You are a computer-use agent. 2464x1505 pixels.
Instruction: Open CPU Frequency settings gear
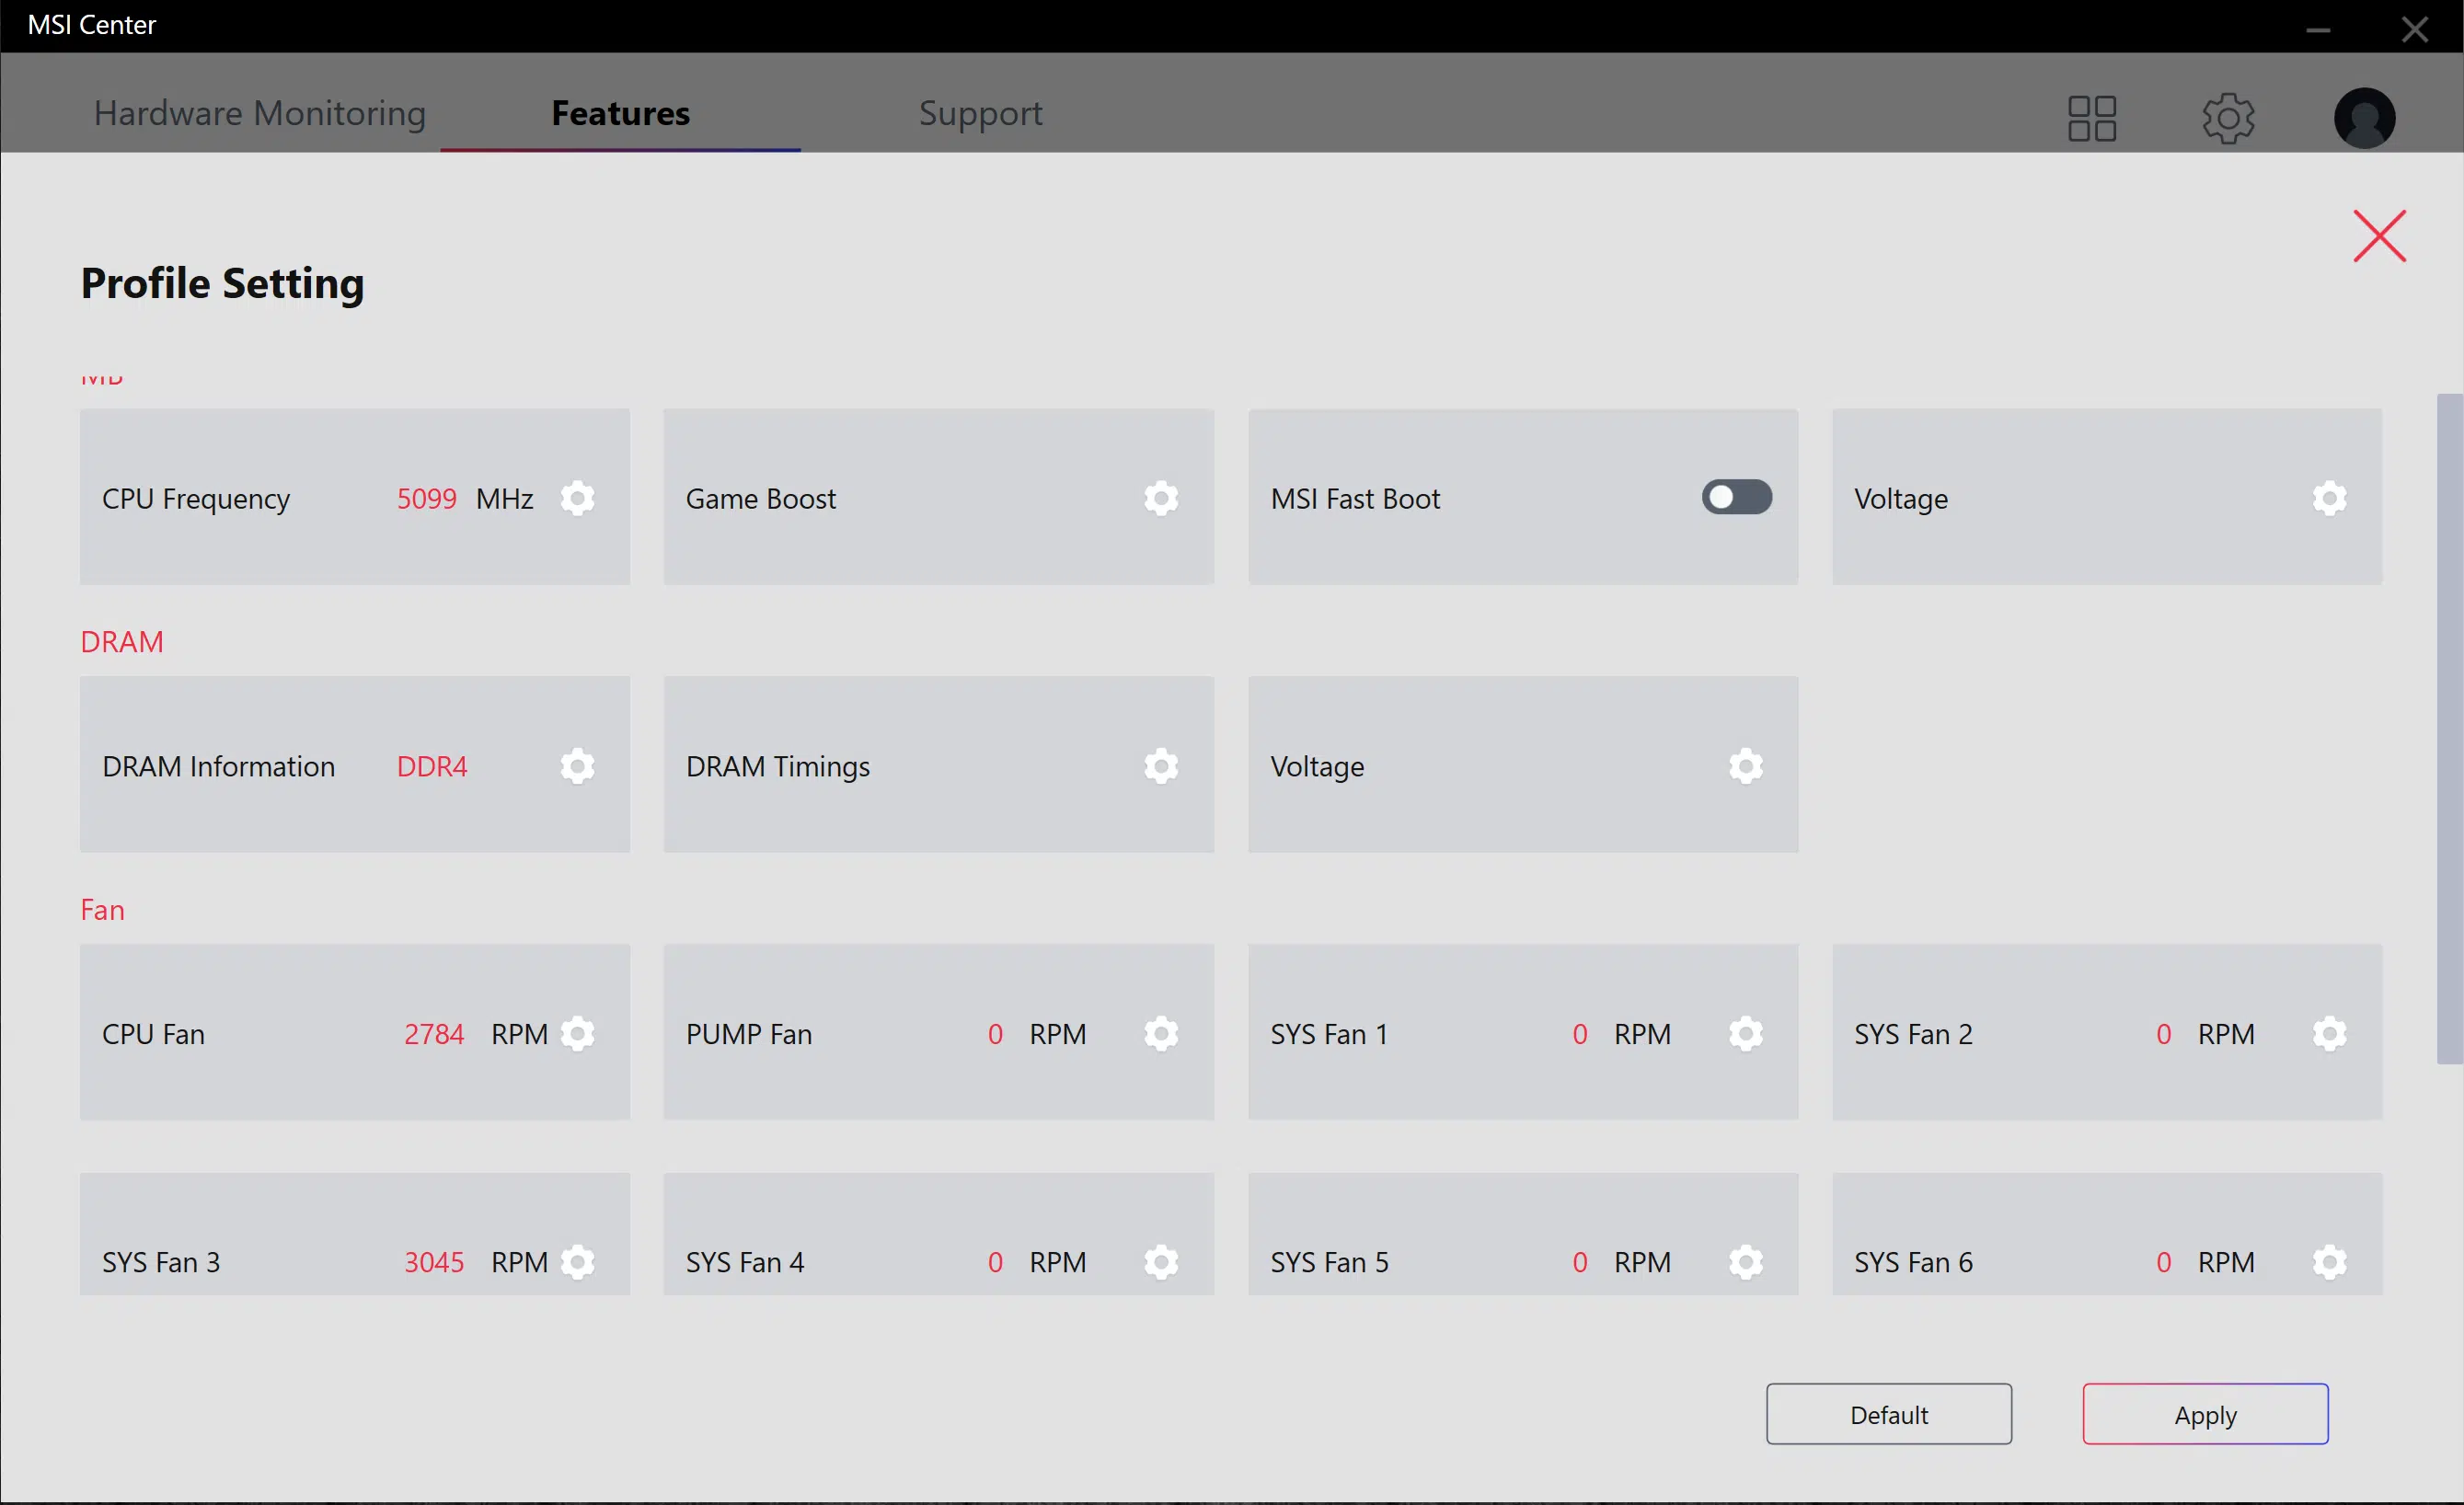point(577,498)
